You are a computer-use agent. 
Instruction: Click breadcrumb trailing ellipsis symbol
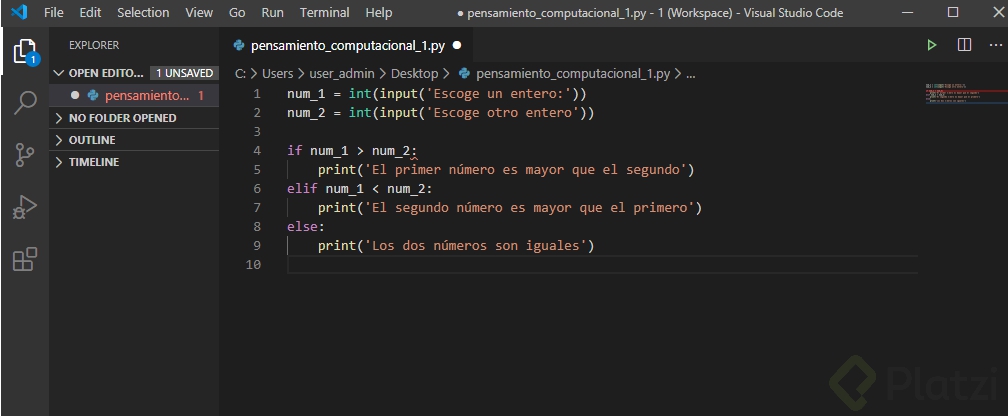pyautogui.click(x=691, y=74)
